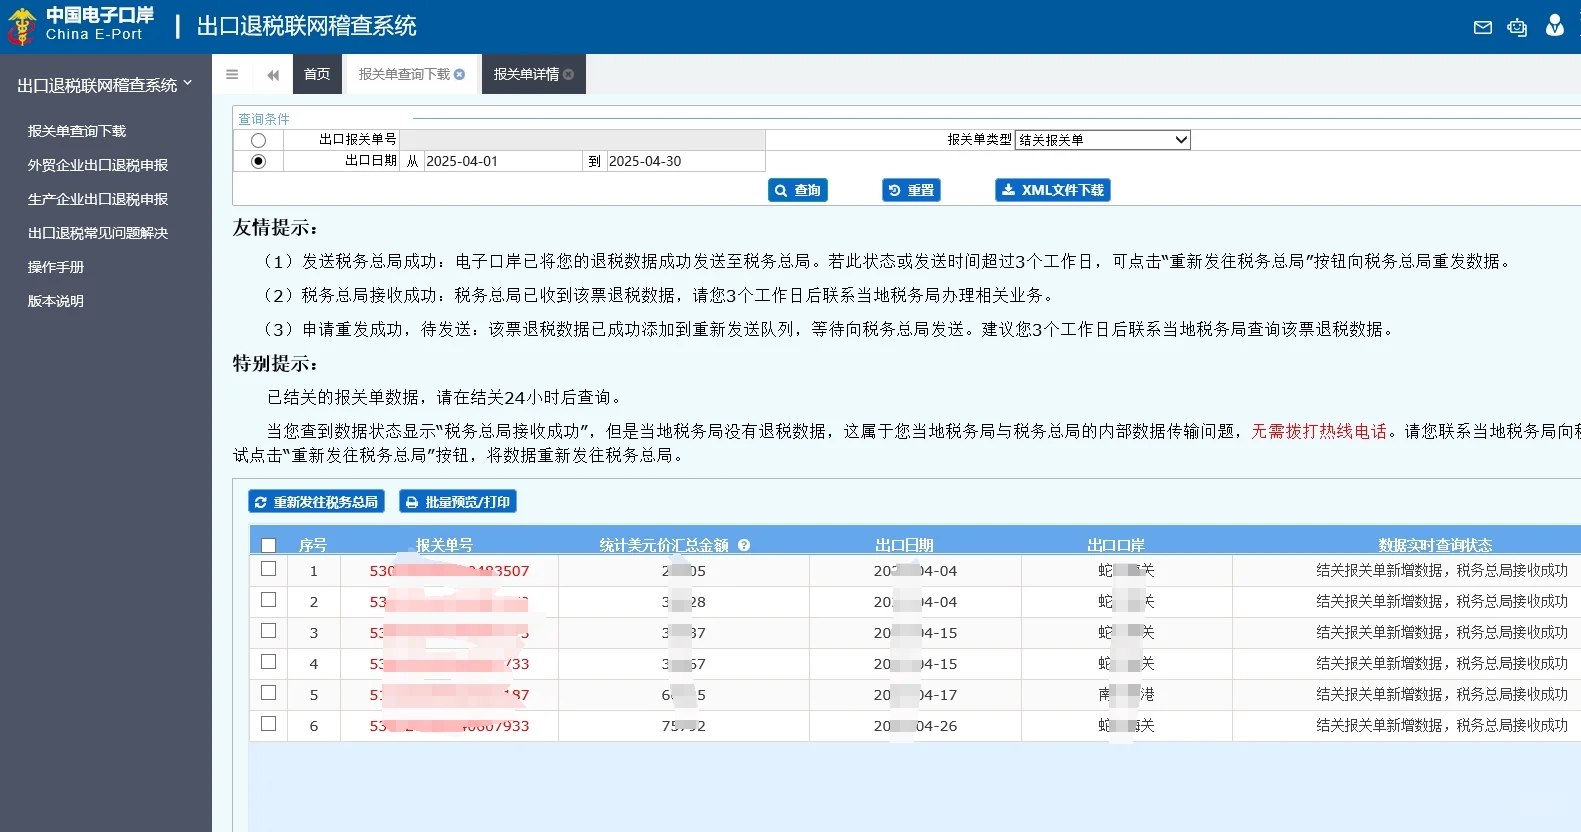The width and height of the screenshot is (1581, 832).
Task: Select the 出口报关单号 radio button
Action: [259, 141]
